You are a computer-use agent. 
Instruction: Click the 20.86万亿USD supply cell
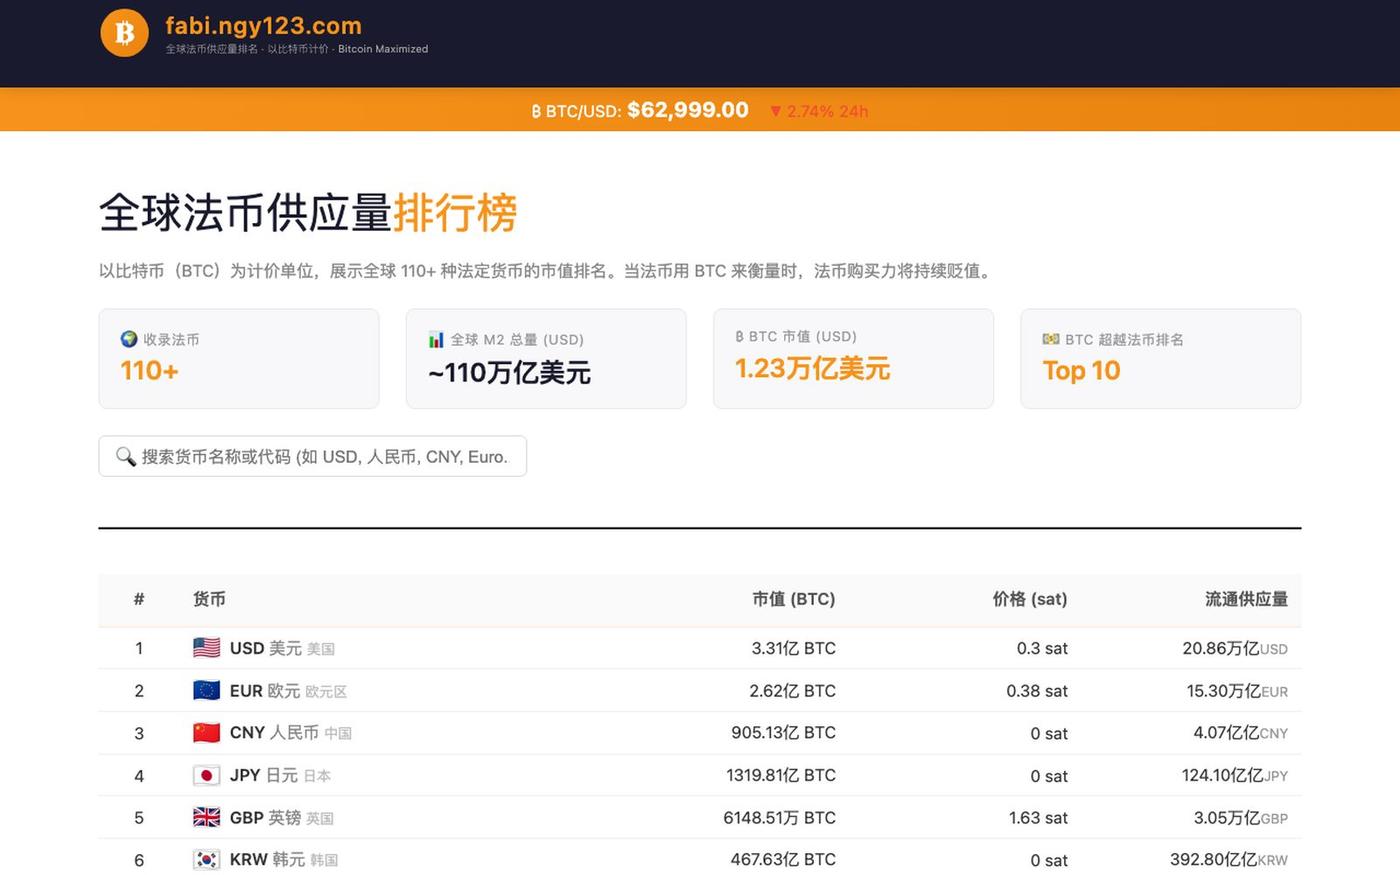[x=1235, y=648]
